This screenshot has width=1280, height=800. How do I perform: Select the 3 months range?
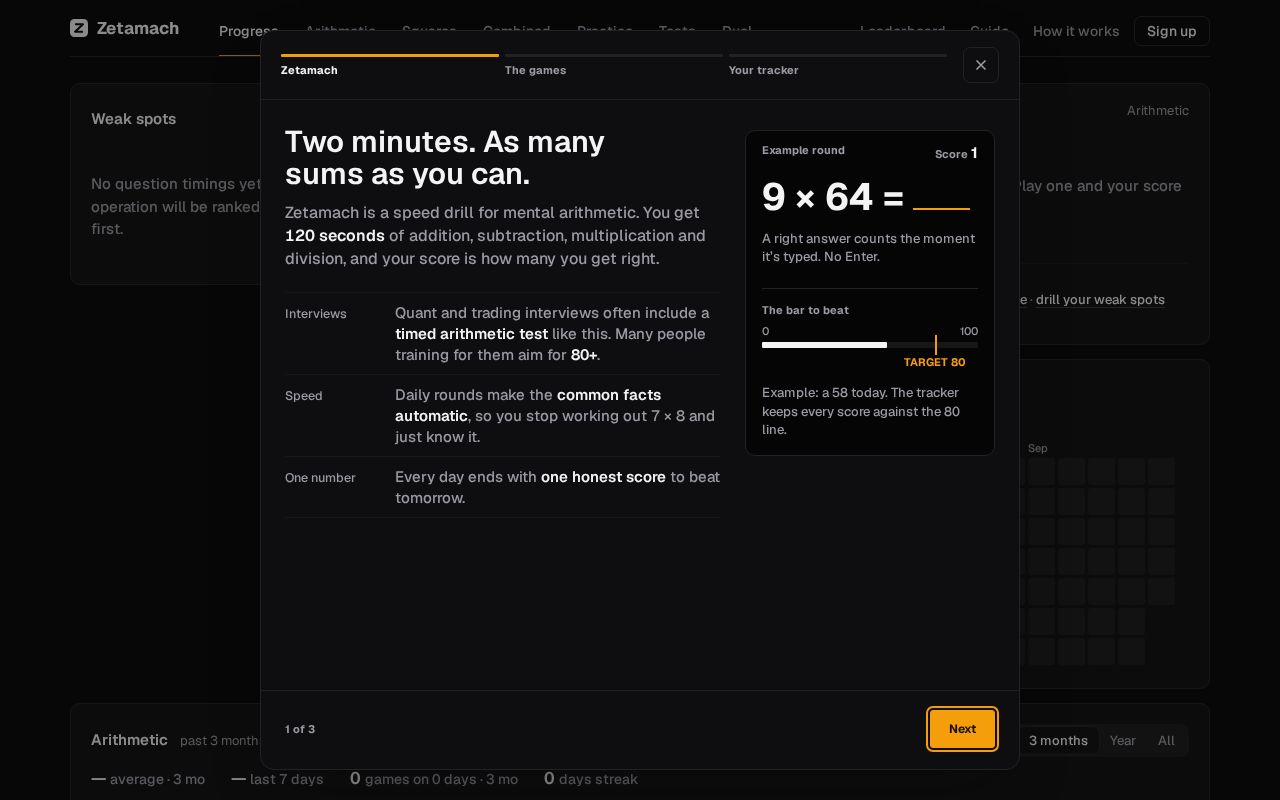pos(1058,740)
